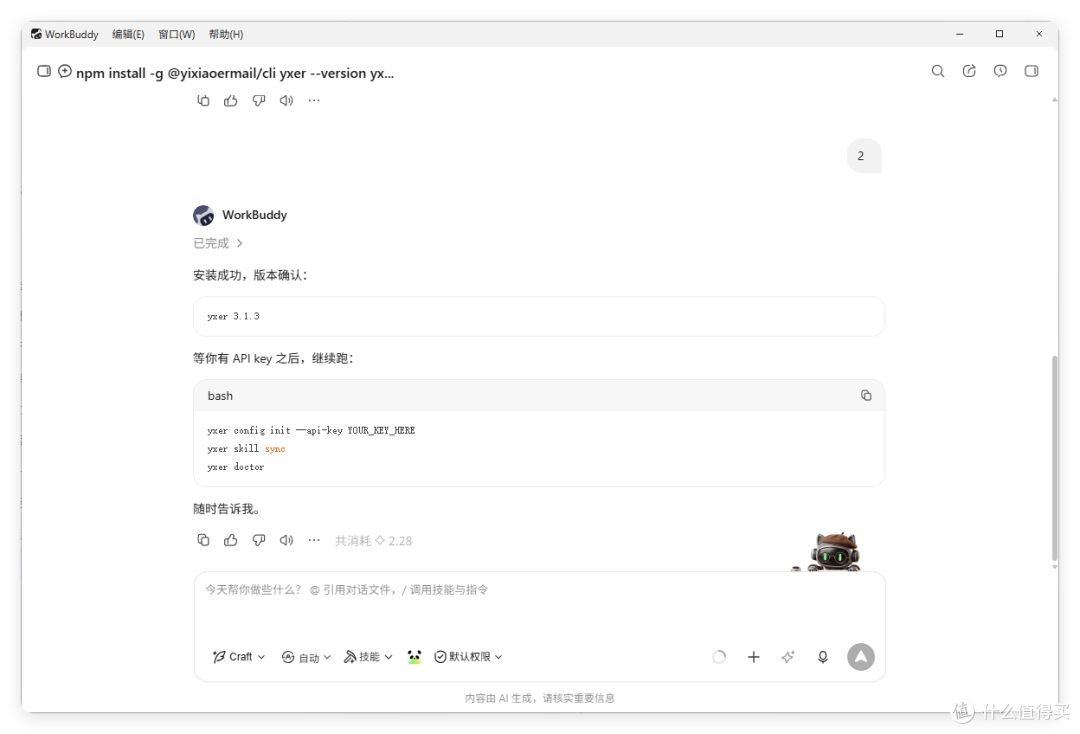Copy the bash code block contents

[866, 395]
